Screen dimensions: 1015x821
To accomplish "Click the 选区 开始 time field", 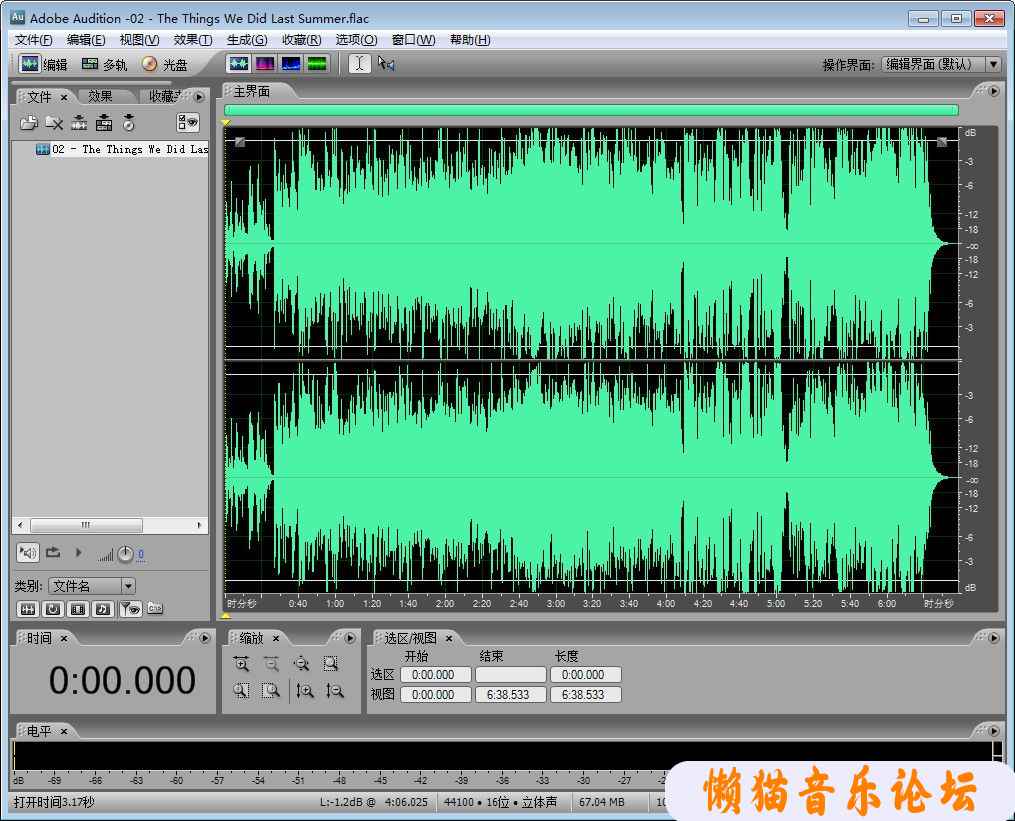I will (436, 675).
